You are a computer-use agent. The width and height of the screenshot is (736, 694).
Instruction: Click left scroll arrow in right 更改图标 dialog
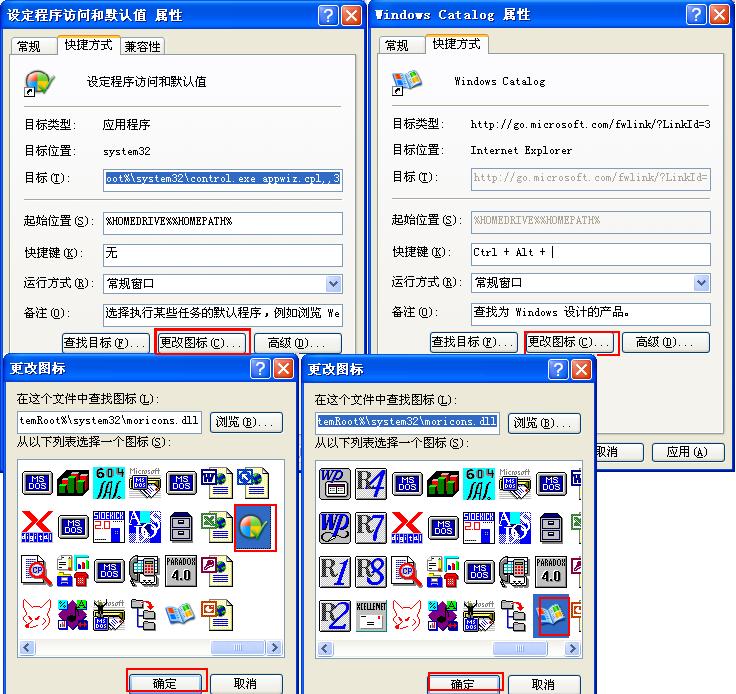(325, 648)
